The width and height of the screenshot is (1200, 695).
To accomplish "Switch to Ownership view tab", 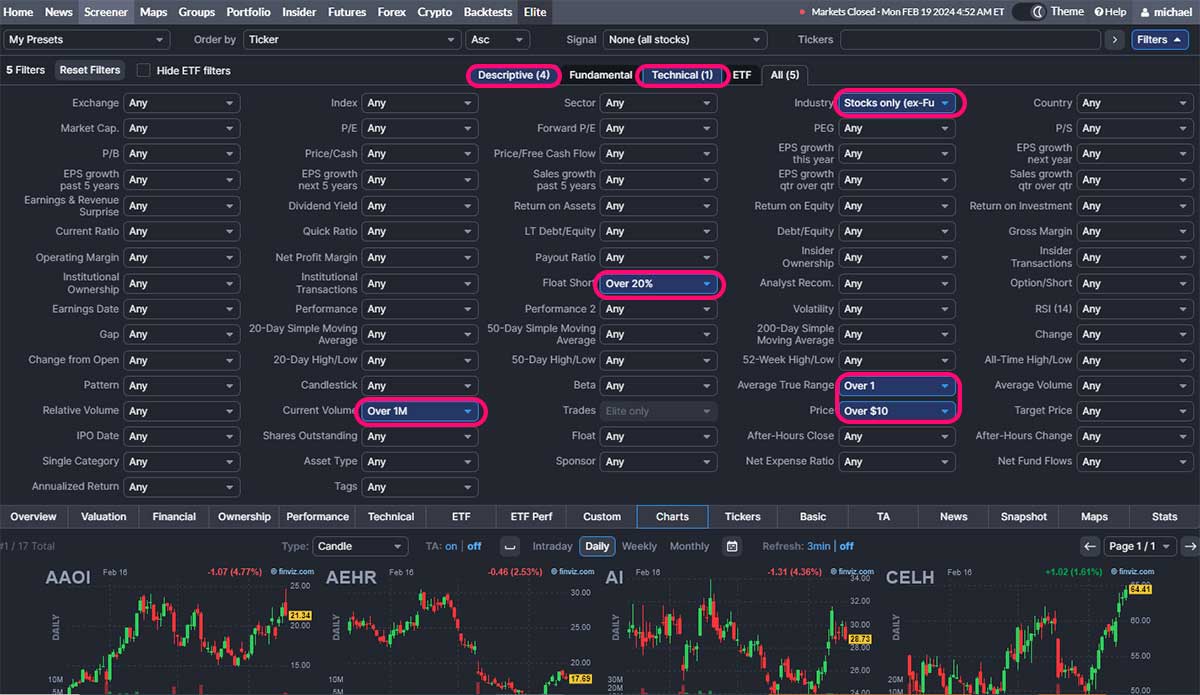I will point(245,517).
